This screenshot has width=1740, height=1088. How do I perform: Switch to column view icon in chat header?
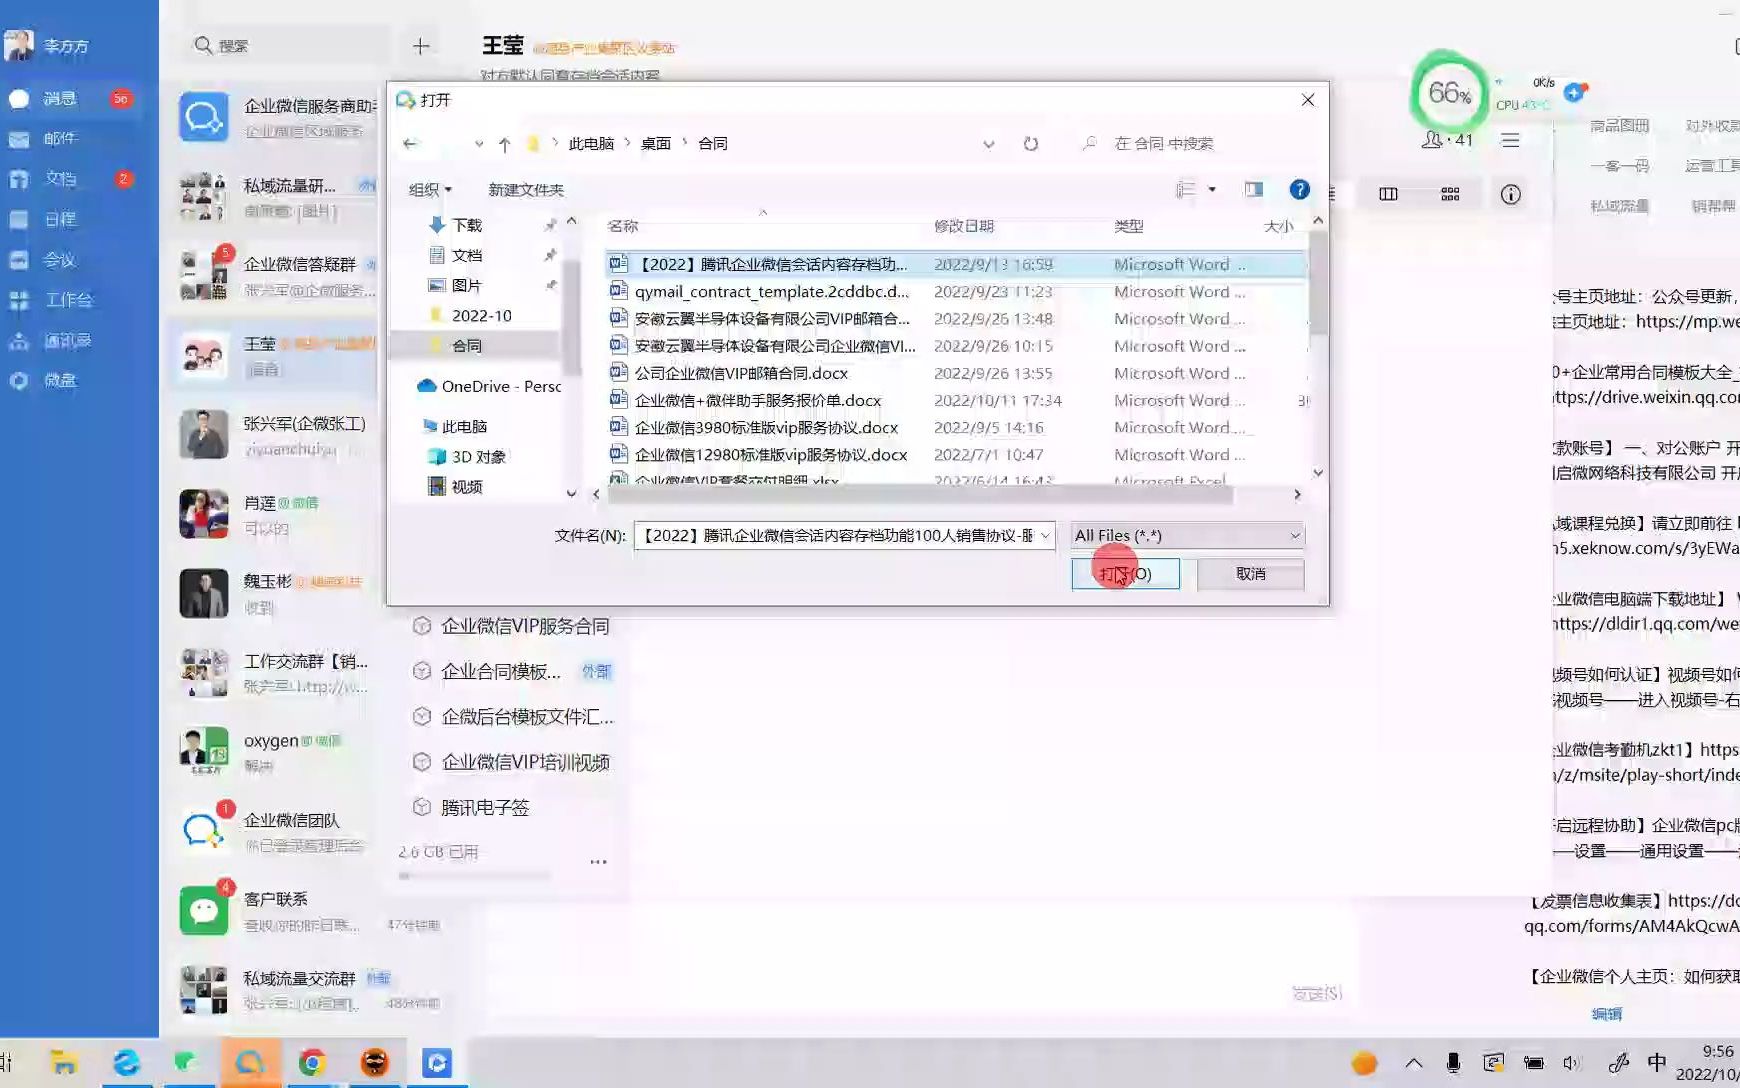click(1388, 194)
